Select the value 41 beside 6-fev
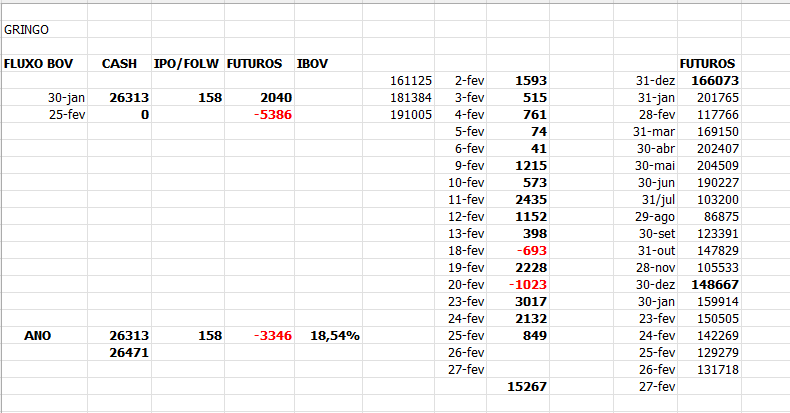 click(518, 149)
